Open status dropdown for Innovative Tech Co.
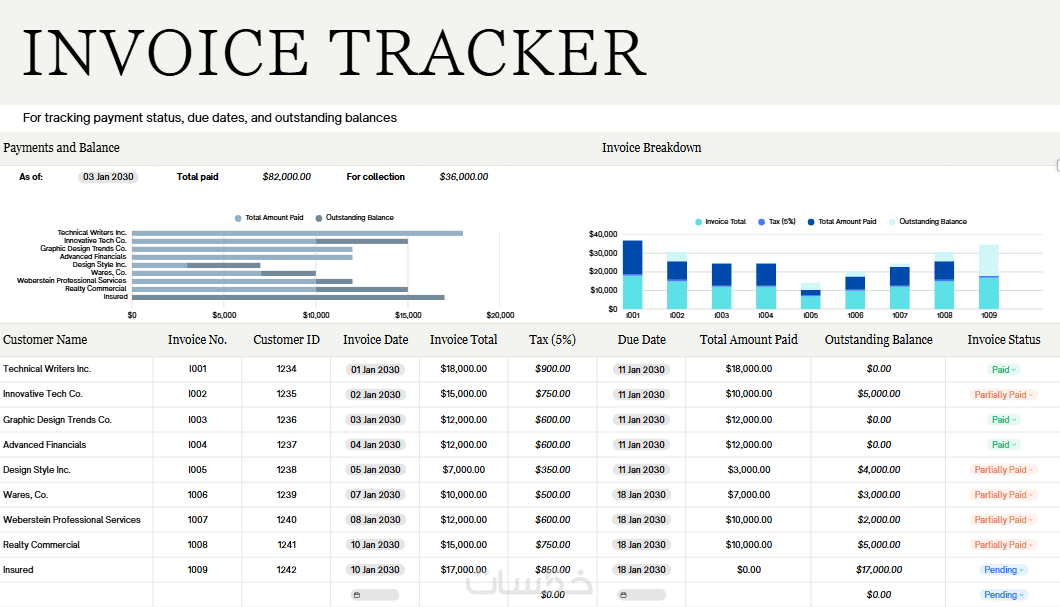The width and height of the screenshot is (1060, 607). coord(1003,395)
